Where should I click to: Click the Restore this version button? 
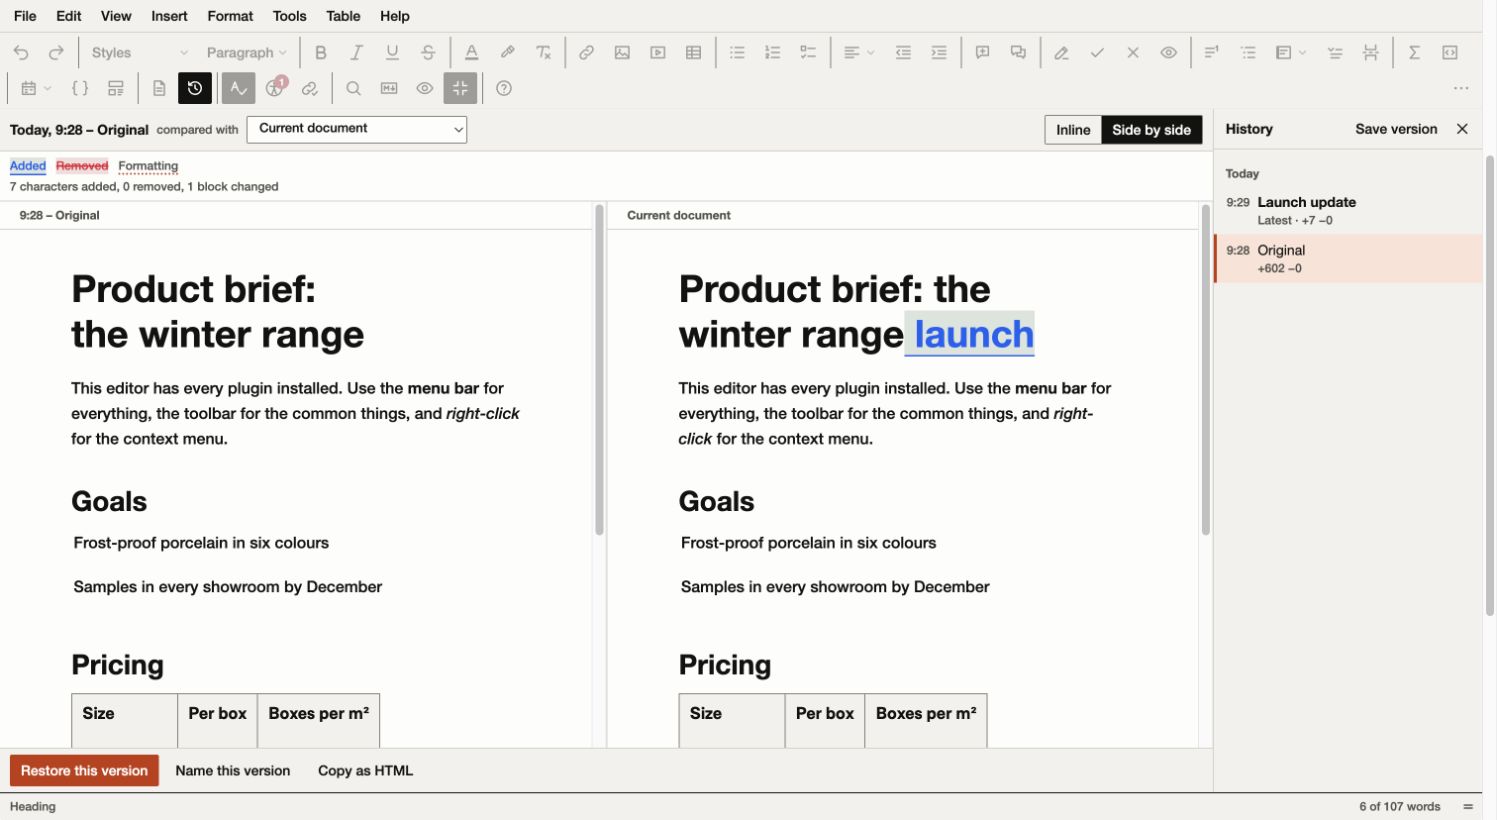(x=84, y=771)
